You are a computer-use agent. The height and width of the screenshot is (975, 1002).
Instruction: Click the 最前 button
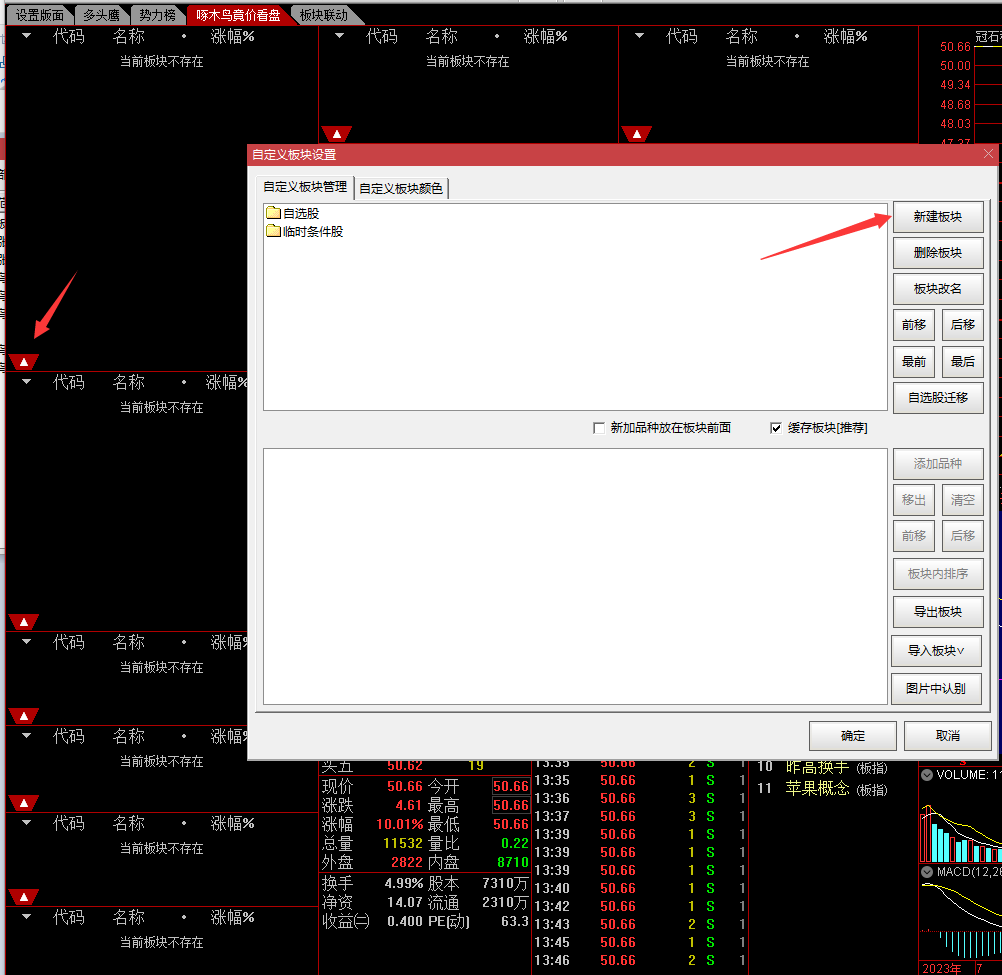(914, 362)
